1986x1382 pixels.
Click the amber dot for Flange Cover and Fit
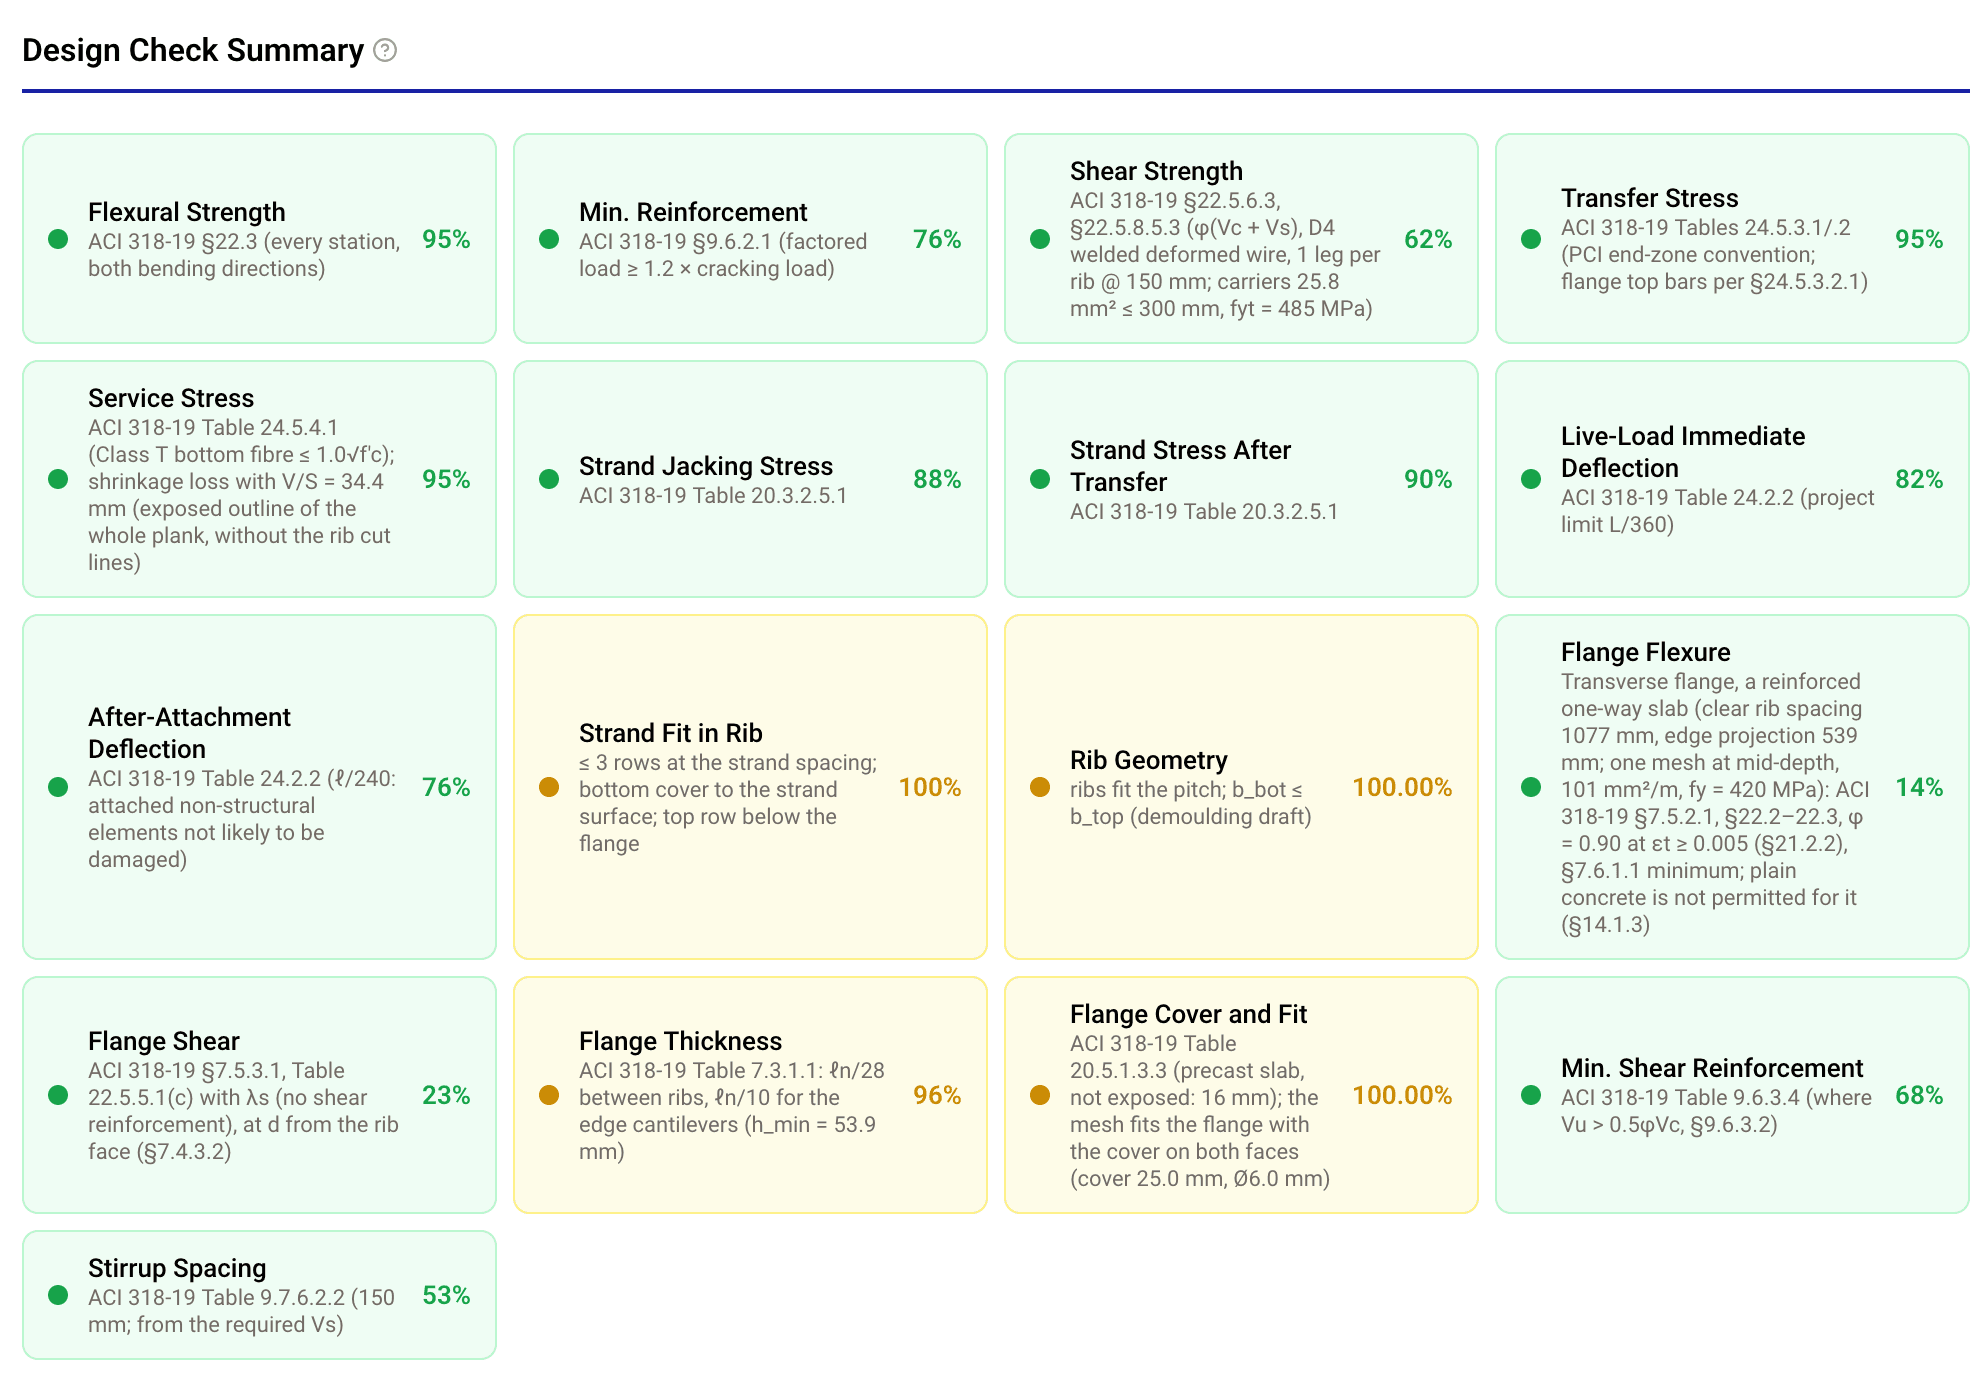click(x=1040, y=1095)
